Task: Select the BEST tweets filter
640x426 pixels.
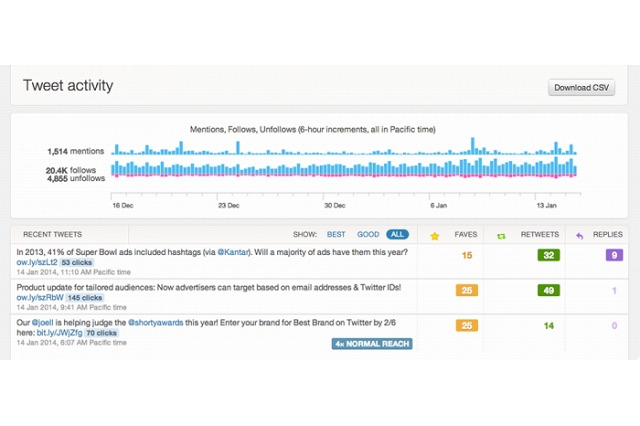Action: [335, 234]
